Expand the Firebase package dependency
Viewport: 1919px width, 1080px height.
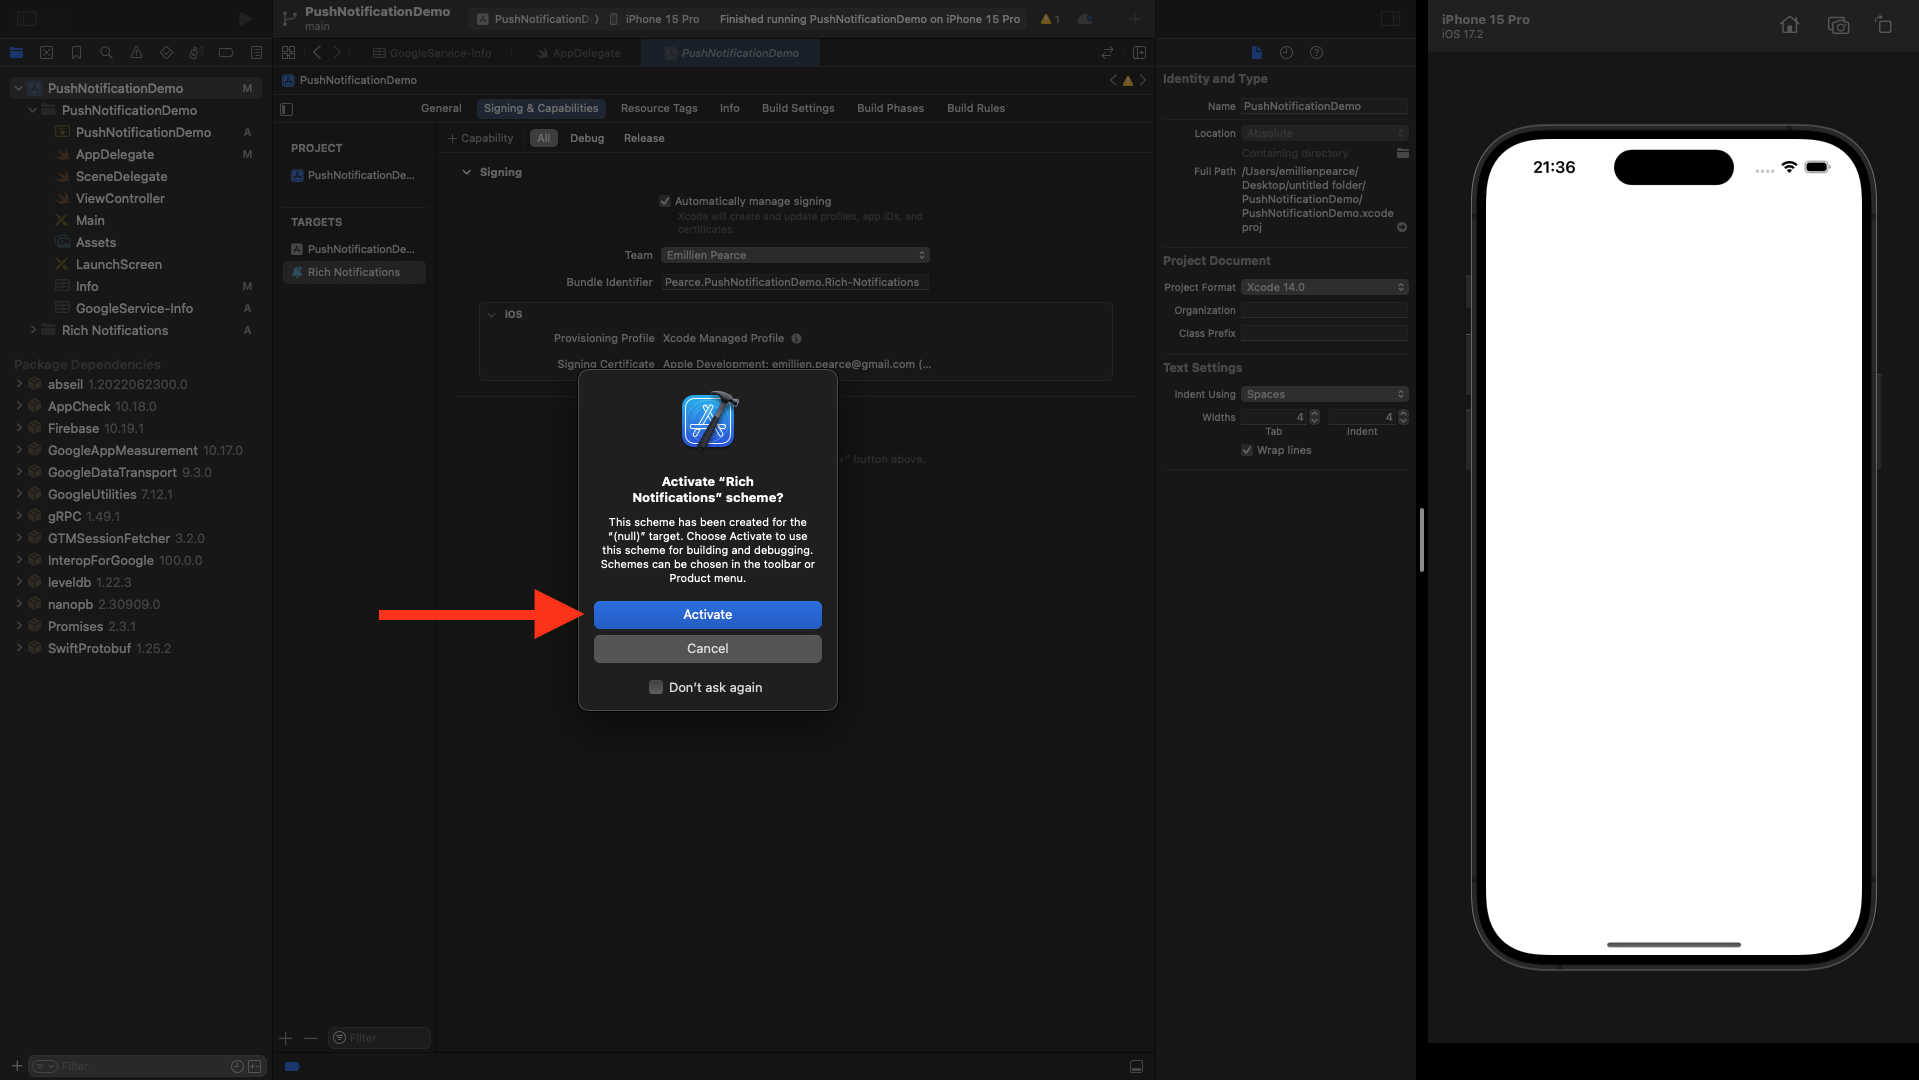click(x=19, y=428)
